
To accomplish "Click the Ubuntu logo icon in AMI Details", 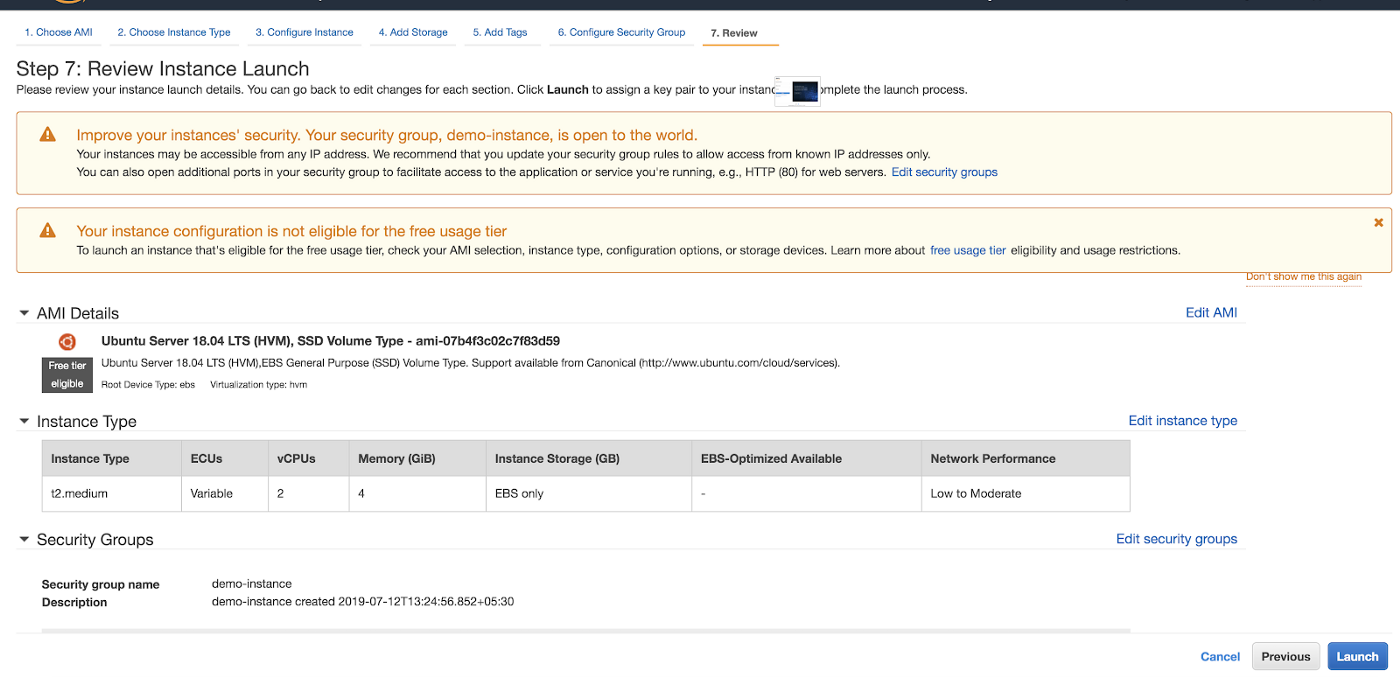I will click(x=67, y=342).
